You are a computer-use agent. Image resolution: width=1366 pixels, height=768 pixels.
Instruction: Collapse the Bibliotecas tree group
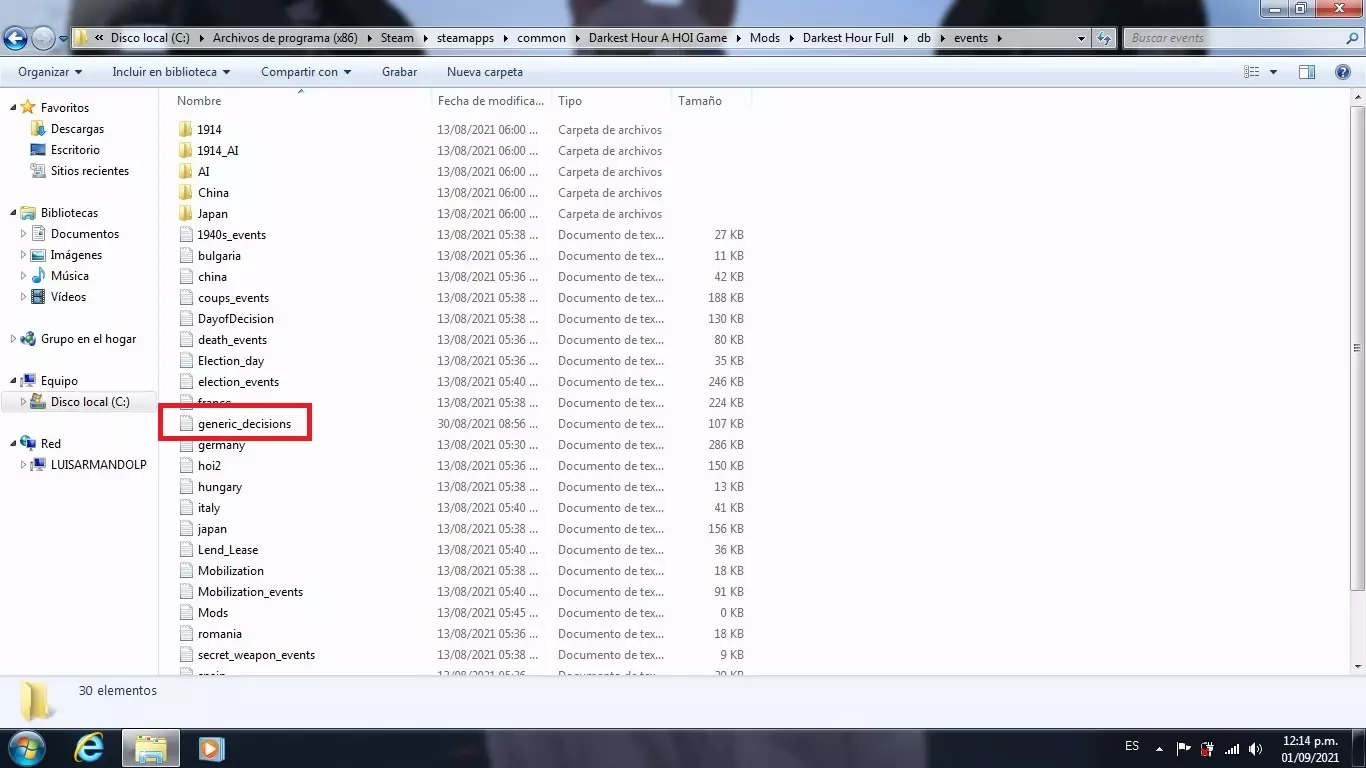13,213
